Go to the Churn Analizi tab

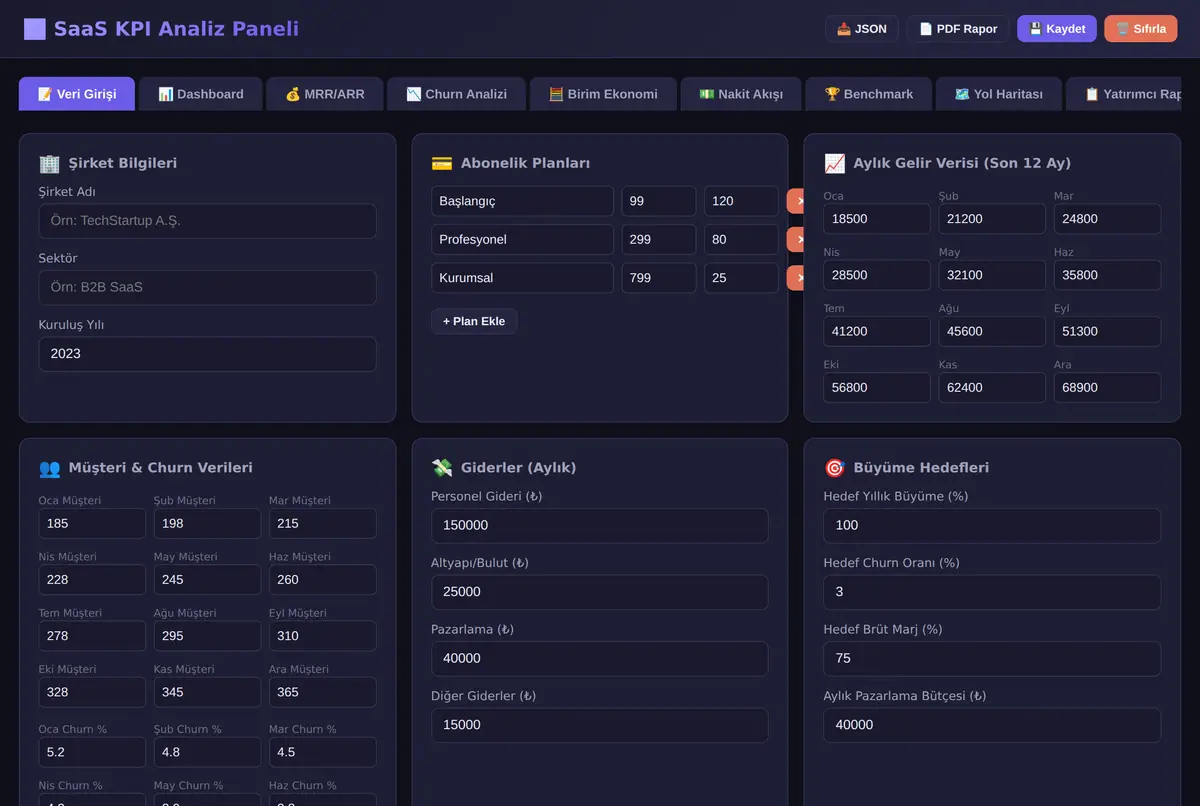[x=456, y=94]
